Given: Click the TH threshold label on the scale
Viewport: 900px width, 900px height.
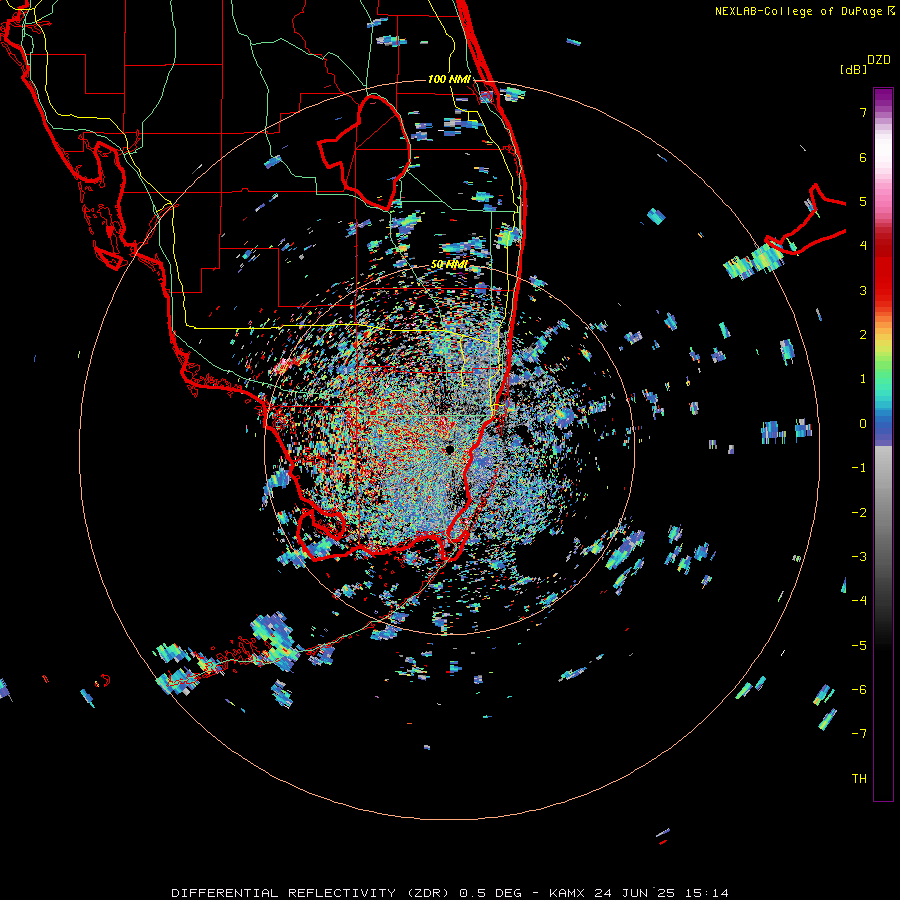Looking at the screenshot, I should coord(859,779).
